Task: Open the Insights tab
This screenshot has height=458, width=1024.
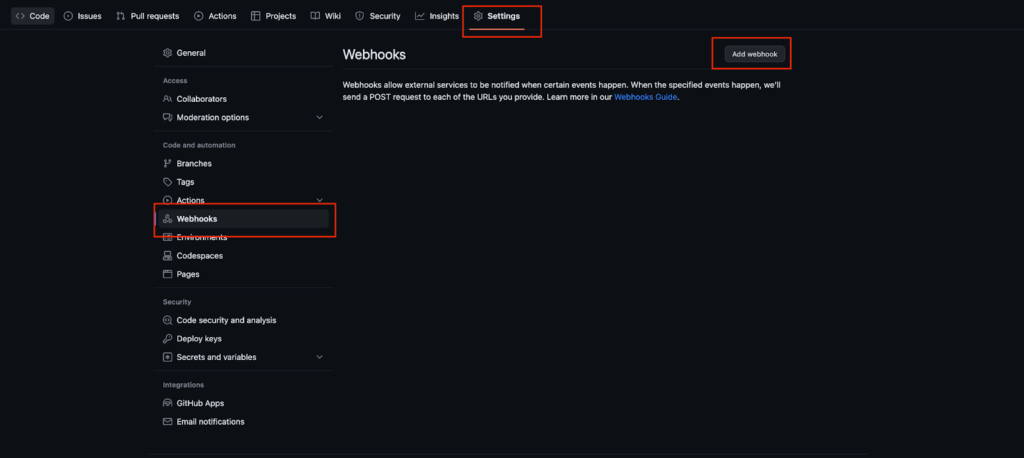Action: pyautogui.click(x=437, y=16)
